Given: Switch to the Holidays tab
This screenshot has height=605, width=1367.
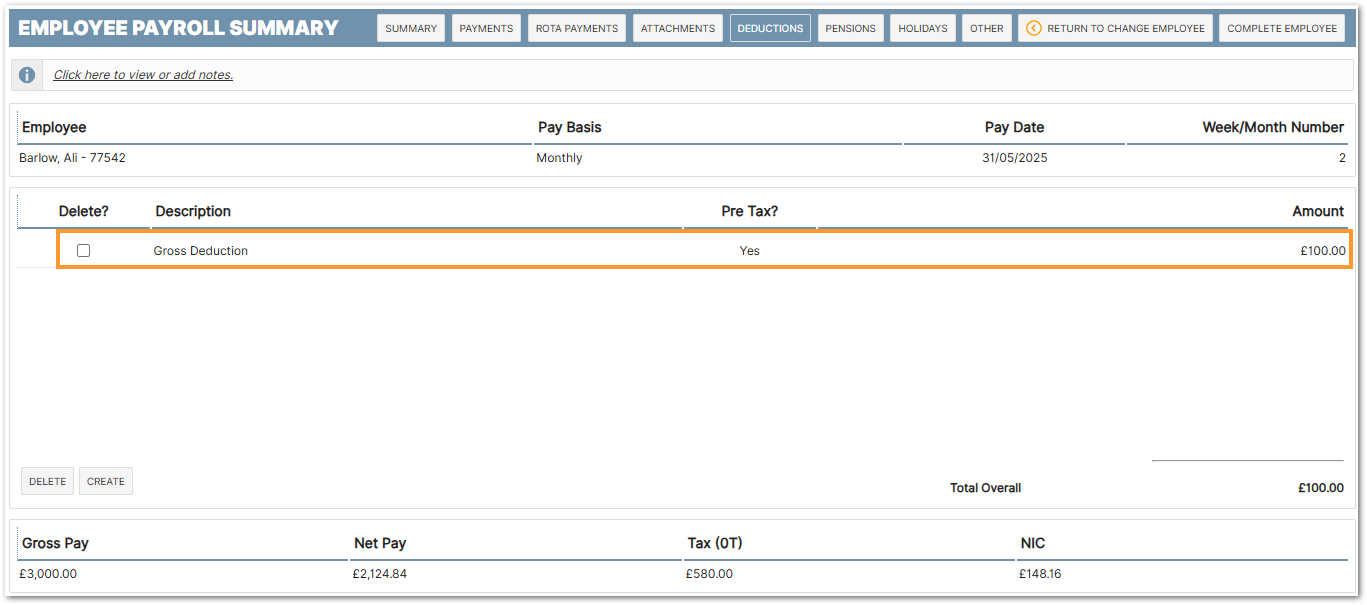Looking at the screenshot, I should pyautogui.click(x=923, y=28).
